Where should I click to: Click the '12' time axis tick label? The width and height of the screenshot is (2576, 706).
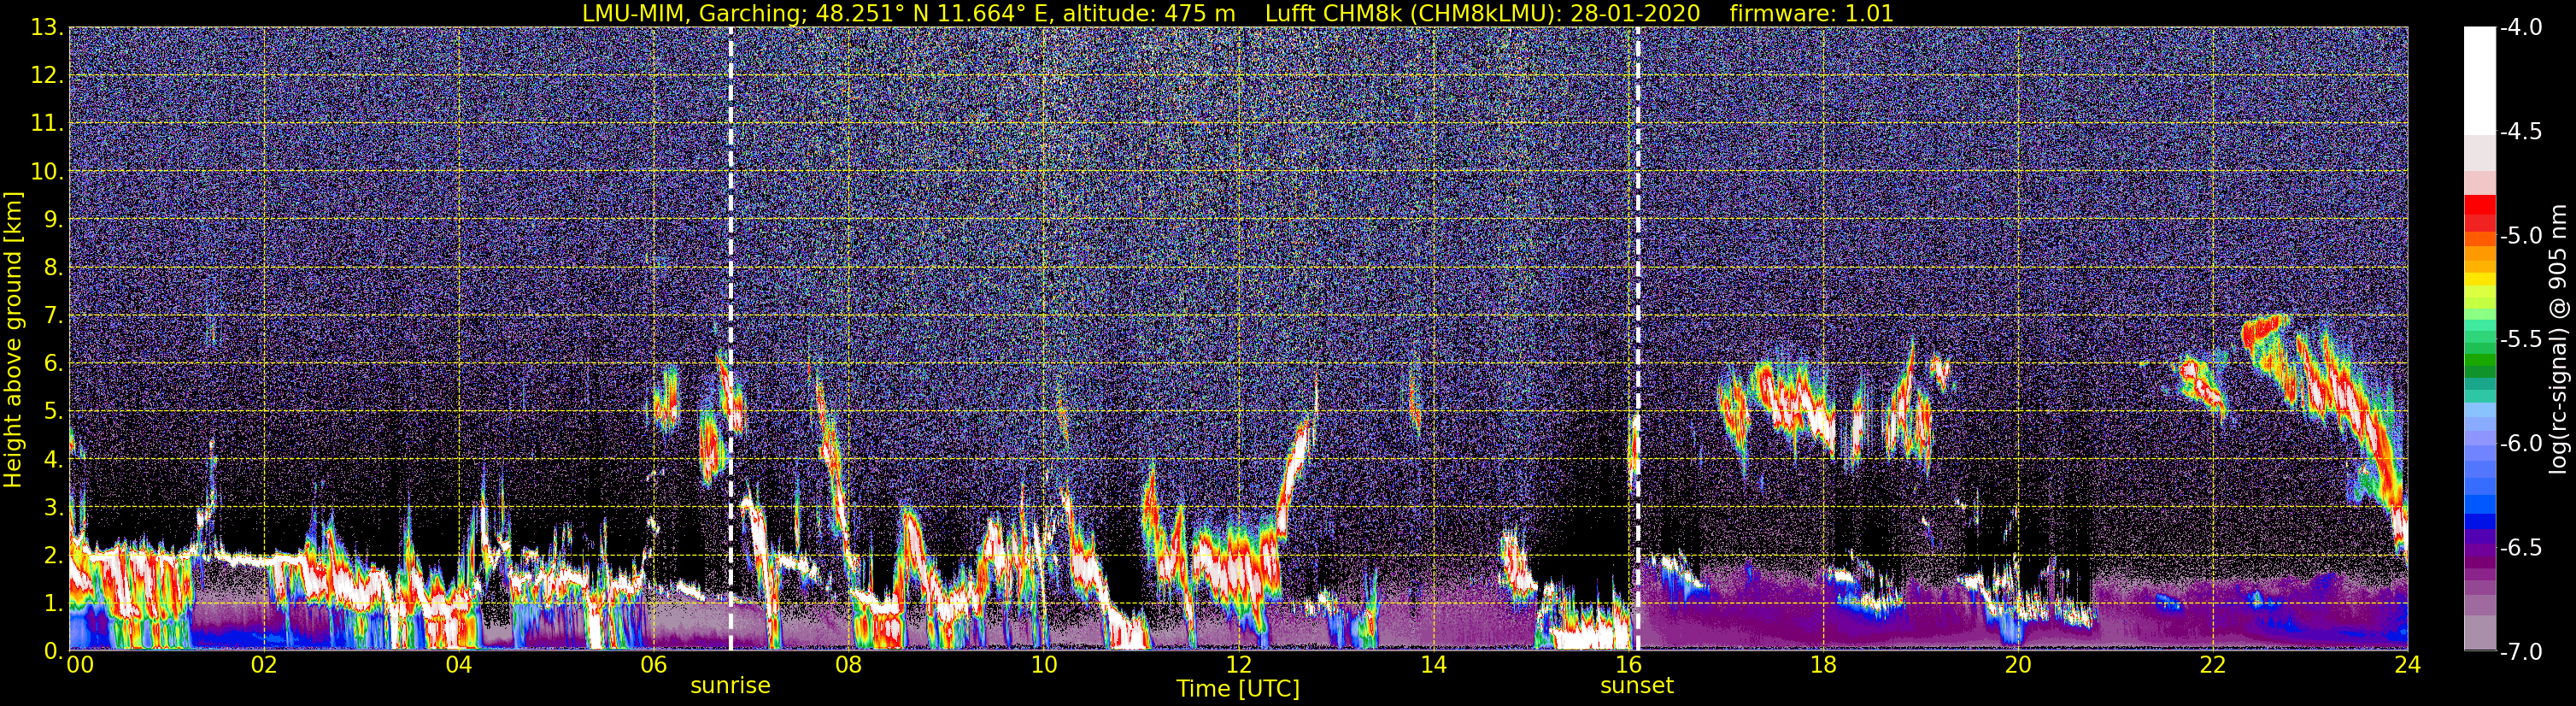(x=1238, y=666)
